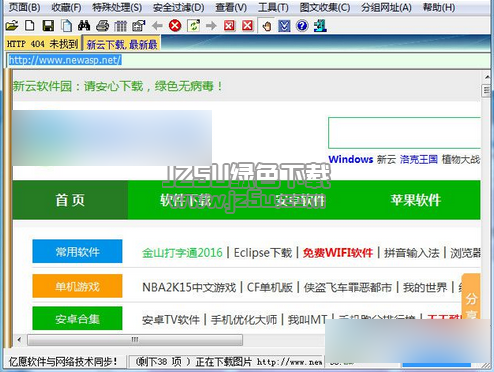Click the open folder icon
This screenshot has width=494, height=372.
coord(12,26)
